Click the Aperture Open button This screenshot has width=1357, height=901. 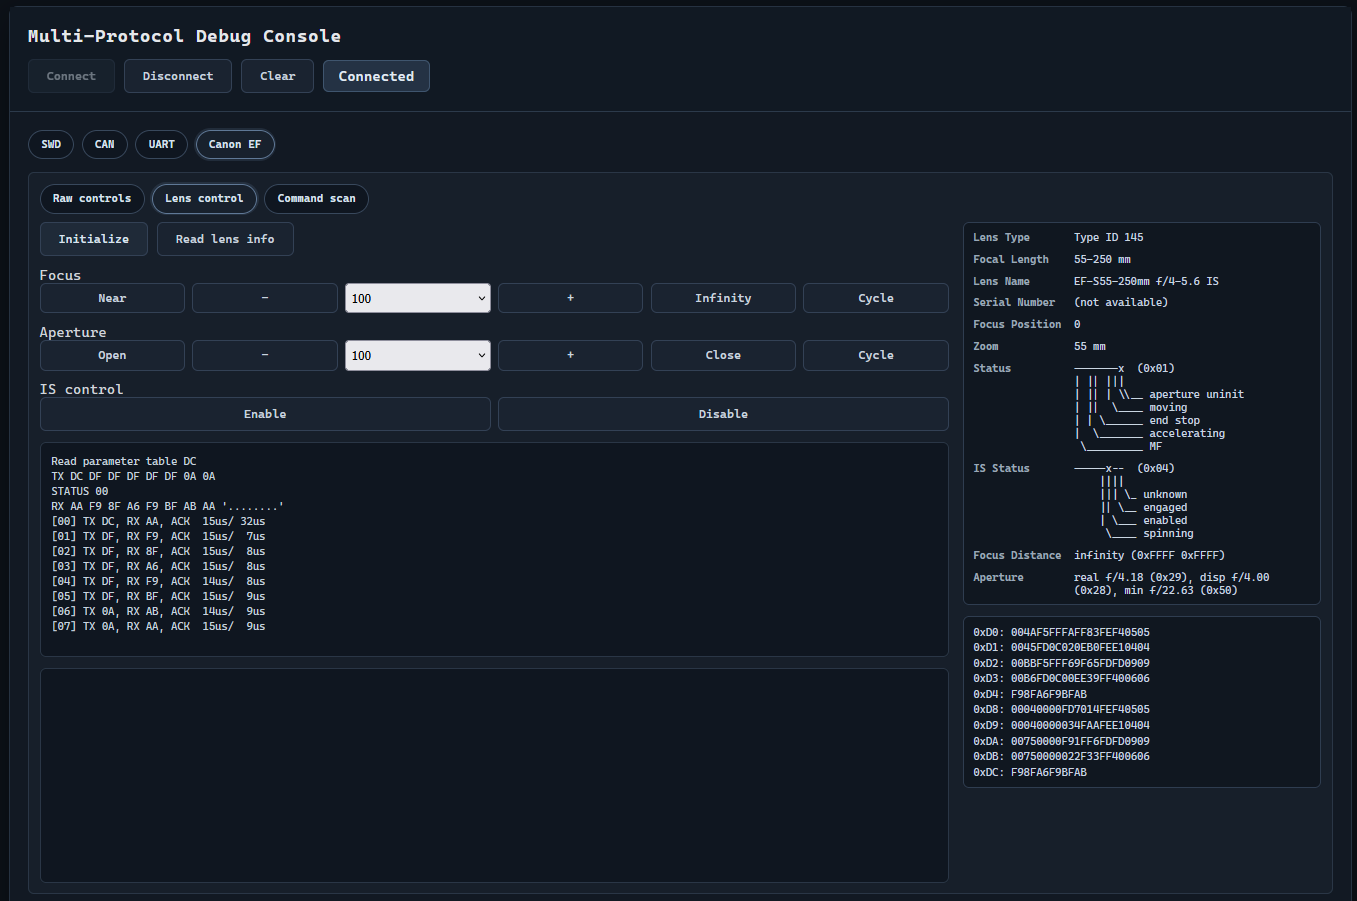pyautogui.click(x=112, y=355)
